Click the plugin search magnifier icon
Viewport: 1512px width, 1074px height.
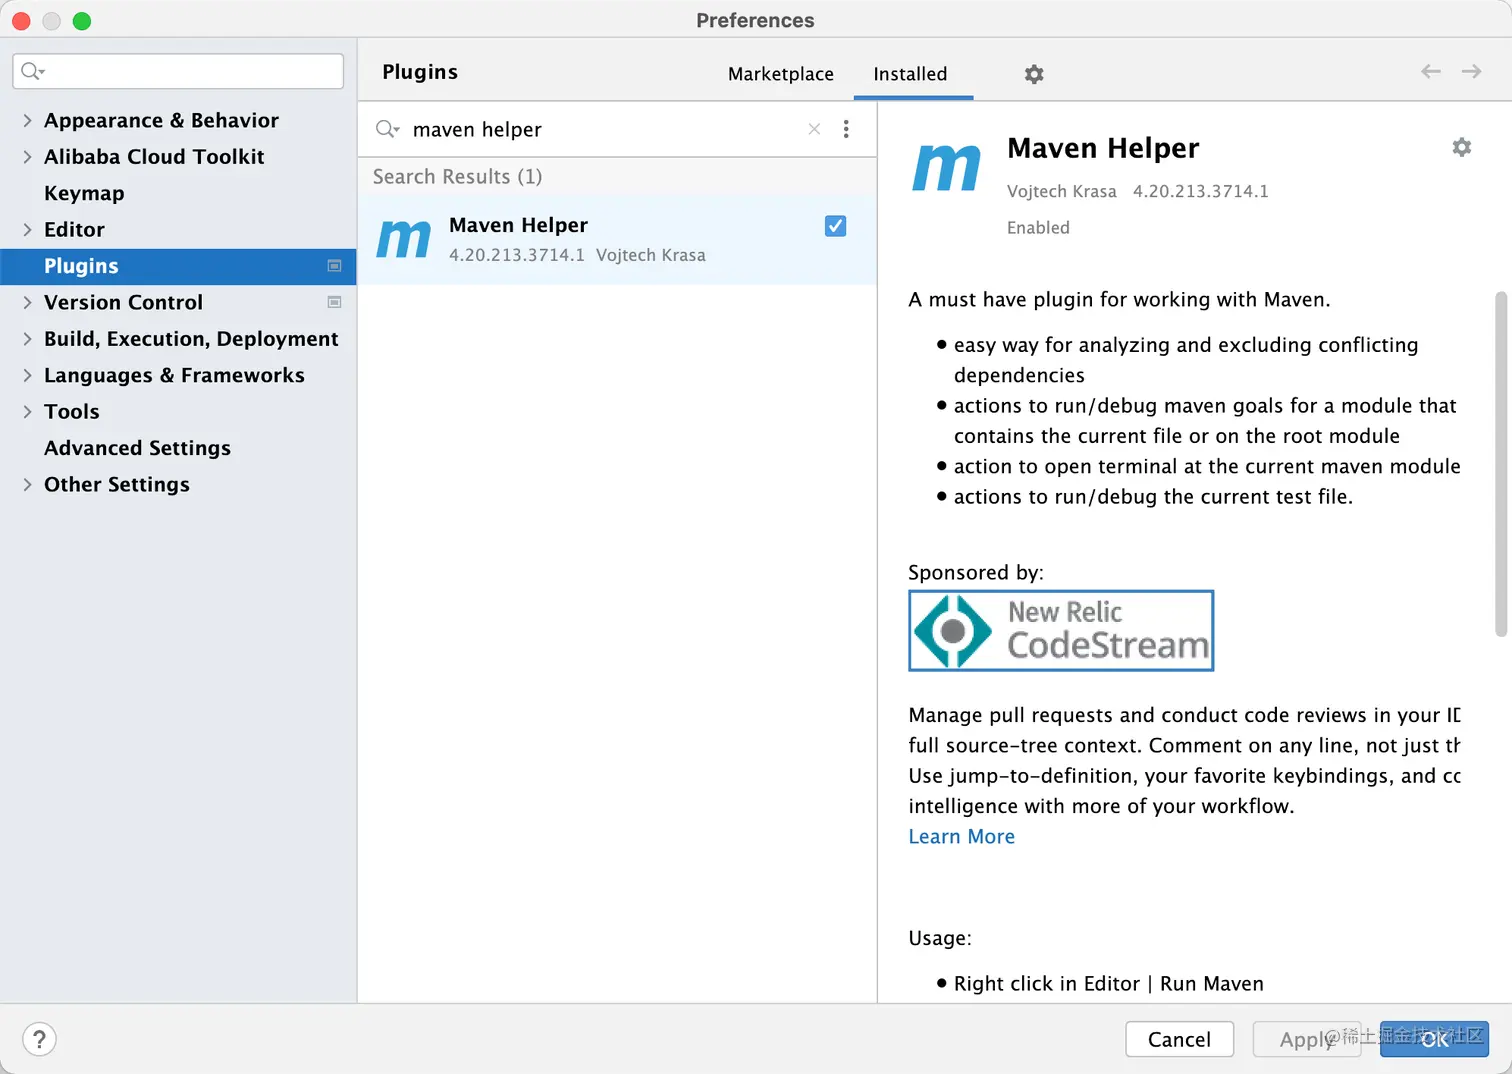pyautogui.click(x=387, y=129)
